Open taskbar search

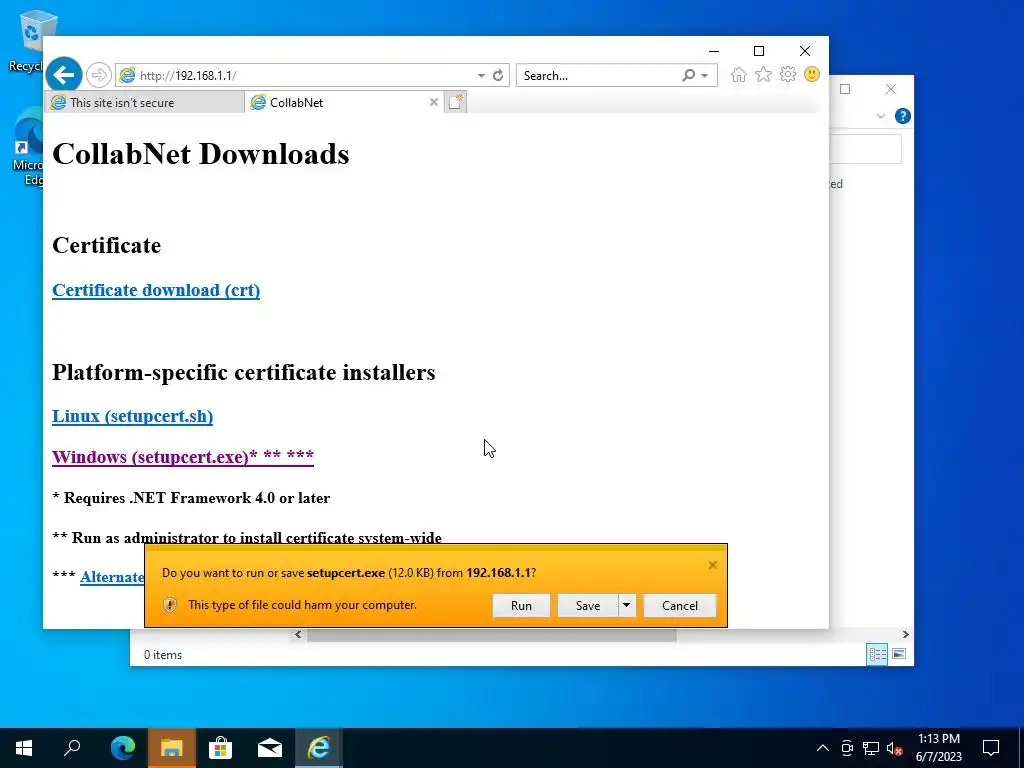tap(72, 748)
